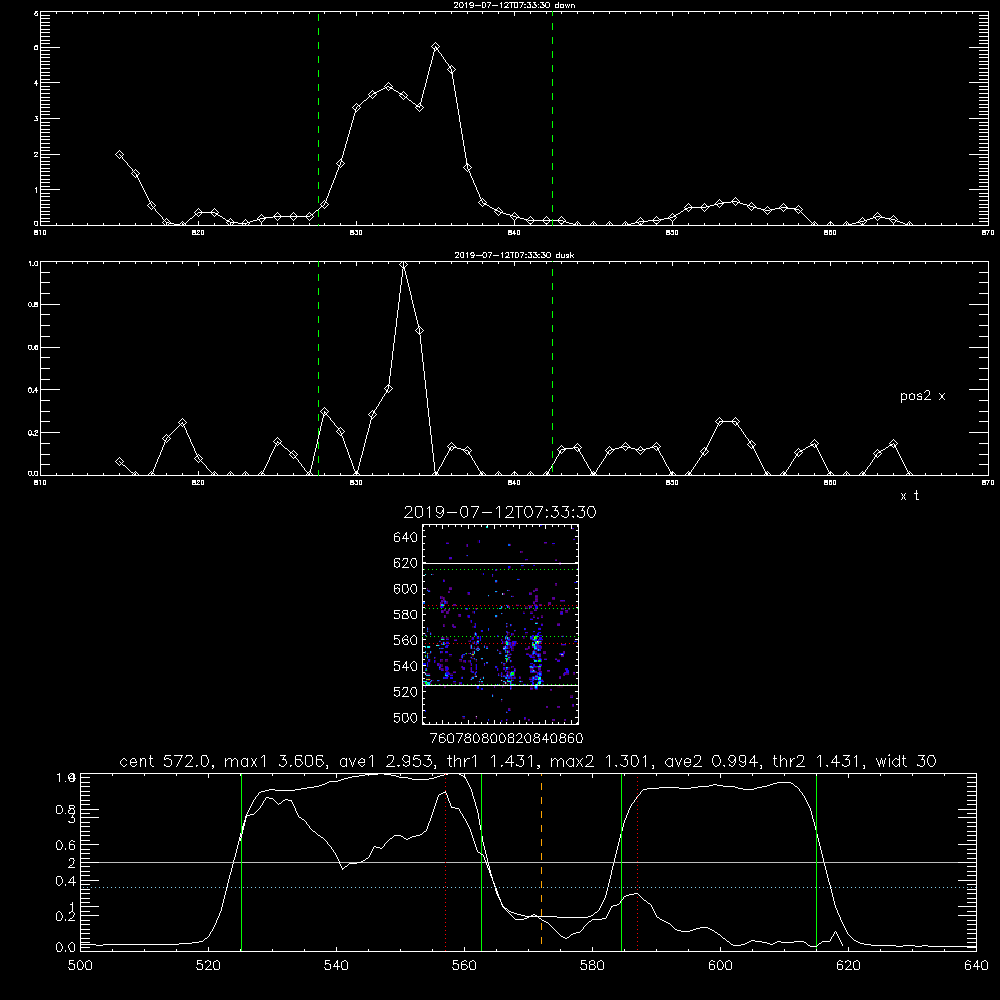Click the peak diamond marker in dusk plot
Image resolution: width=1000 pixels, height=1000 pixels.
(x=404, y=265)
